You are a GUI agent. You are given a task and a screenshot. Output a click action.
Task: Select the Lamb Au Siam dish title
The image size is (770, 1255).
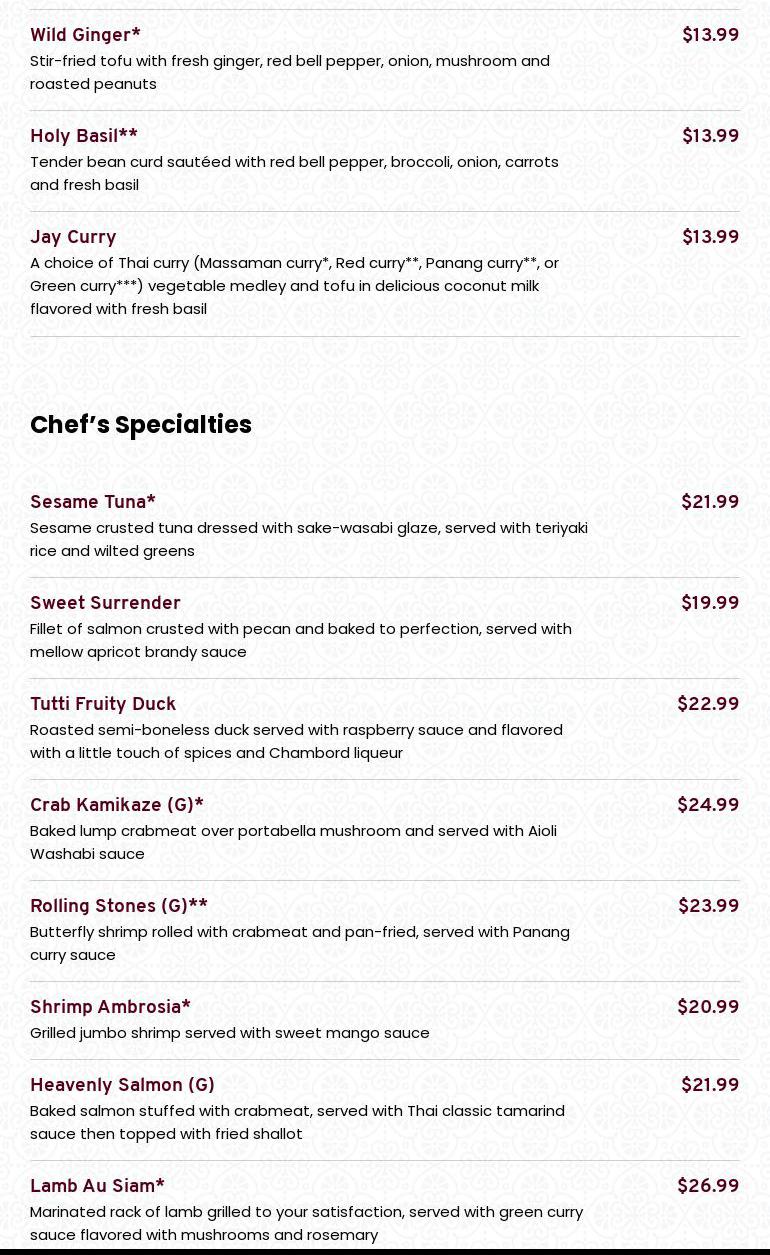click(x=97, y=1187)
